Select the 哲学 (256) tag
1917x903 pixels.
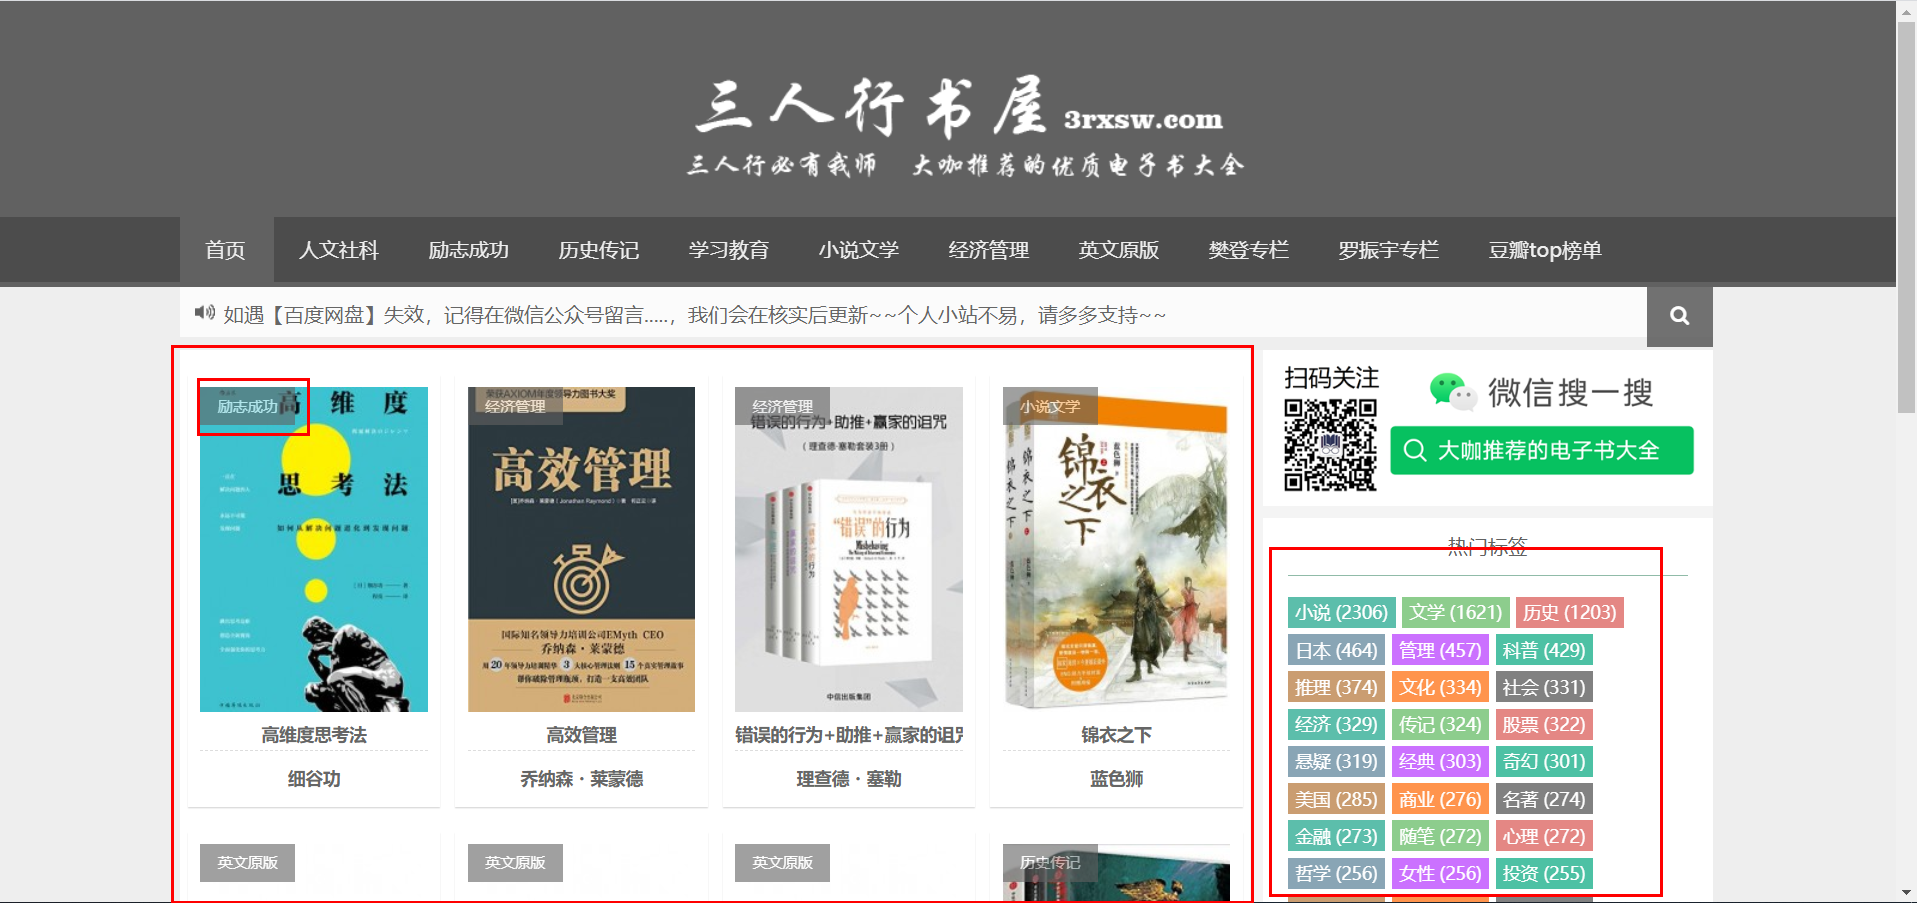(x=1335, y=873)
